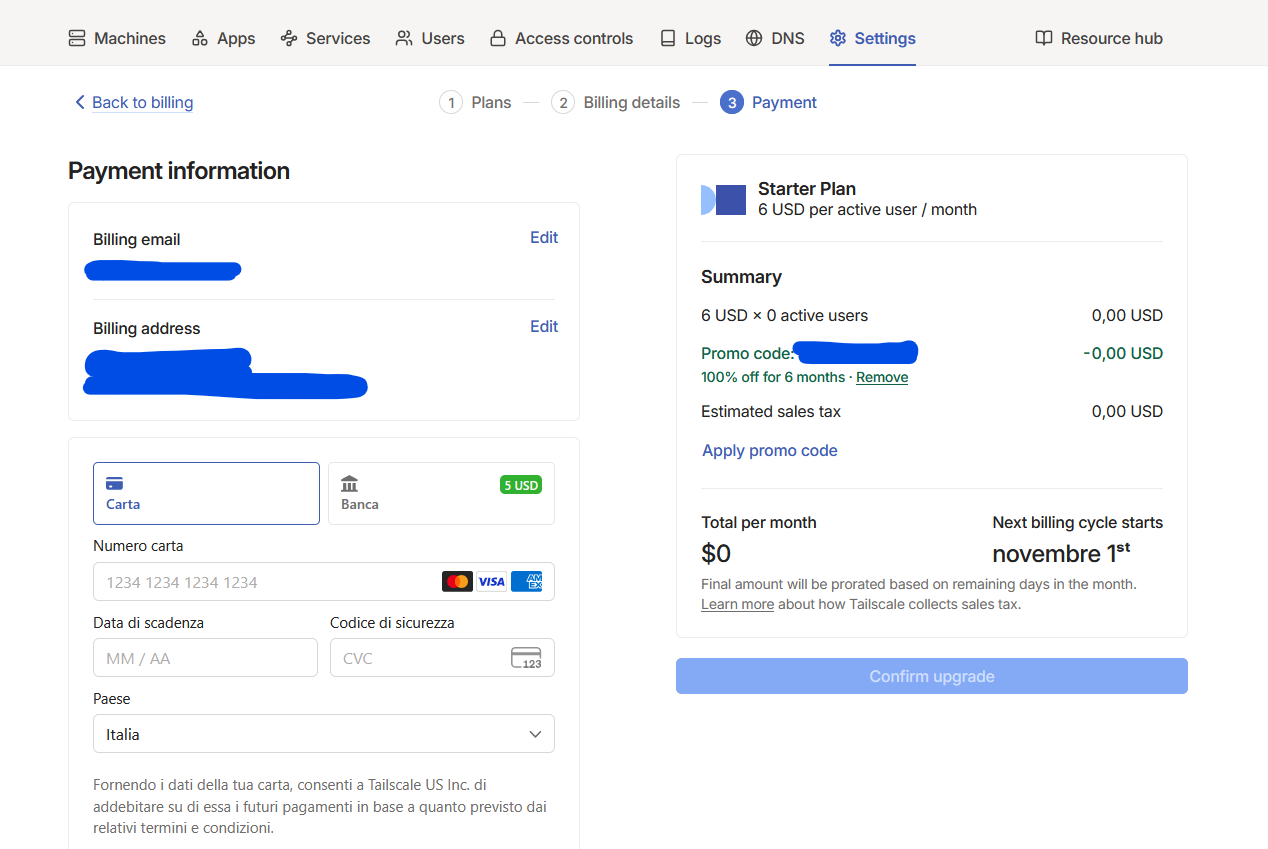
Task: Open the Logs tab
Action: coord(690,38)
